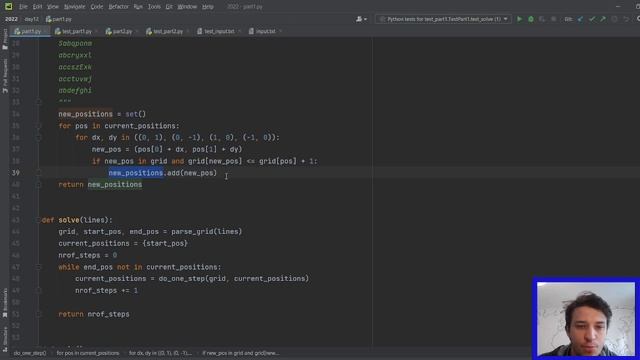Click 'day12' in the navigation bar
The width and height of the screenshot is (640, 360).
click(31, 19)
